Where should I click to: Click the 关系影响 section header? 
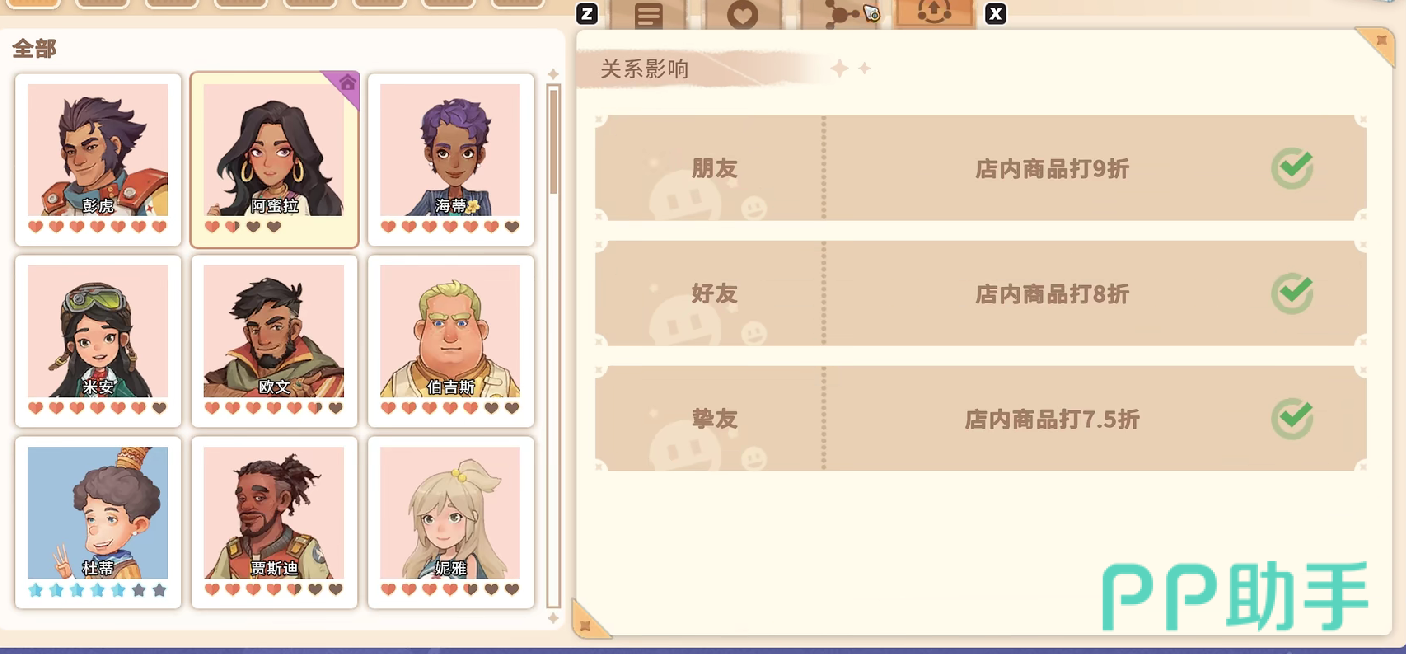point(645,69)
